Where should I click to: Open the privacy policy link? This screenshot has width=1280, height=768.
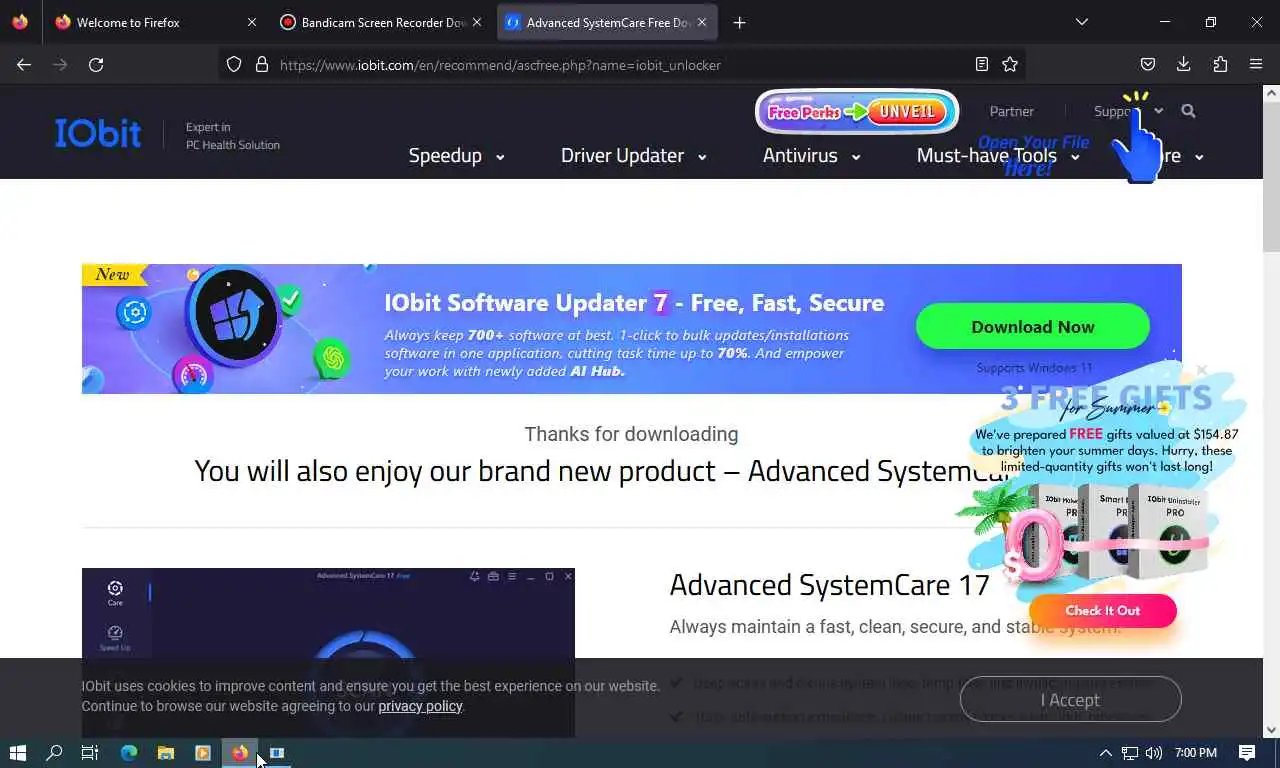[420, 706]
